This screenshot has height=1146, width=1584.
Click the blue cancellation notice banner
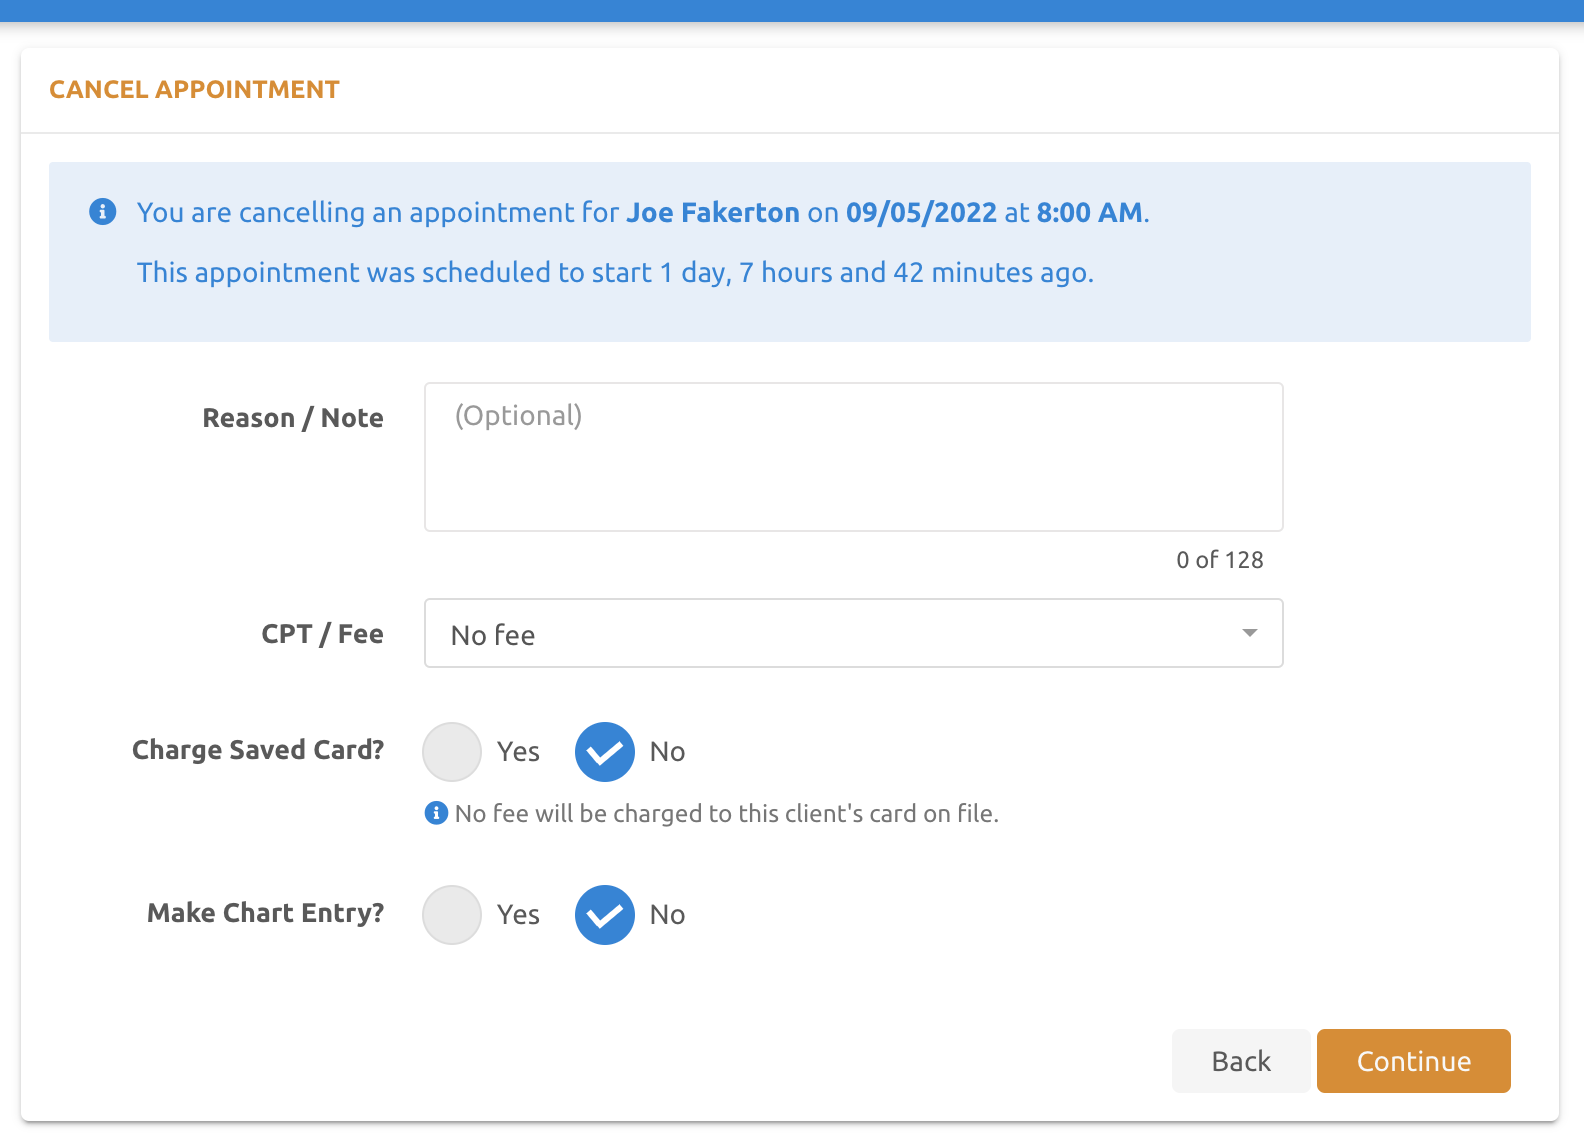790,251
